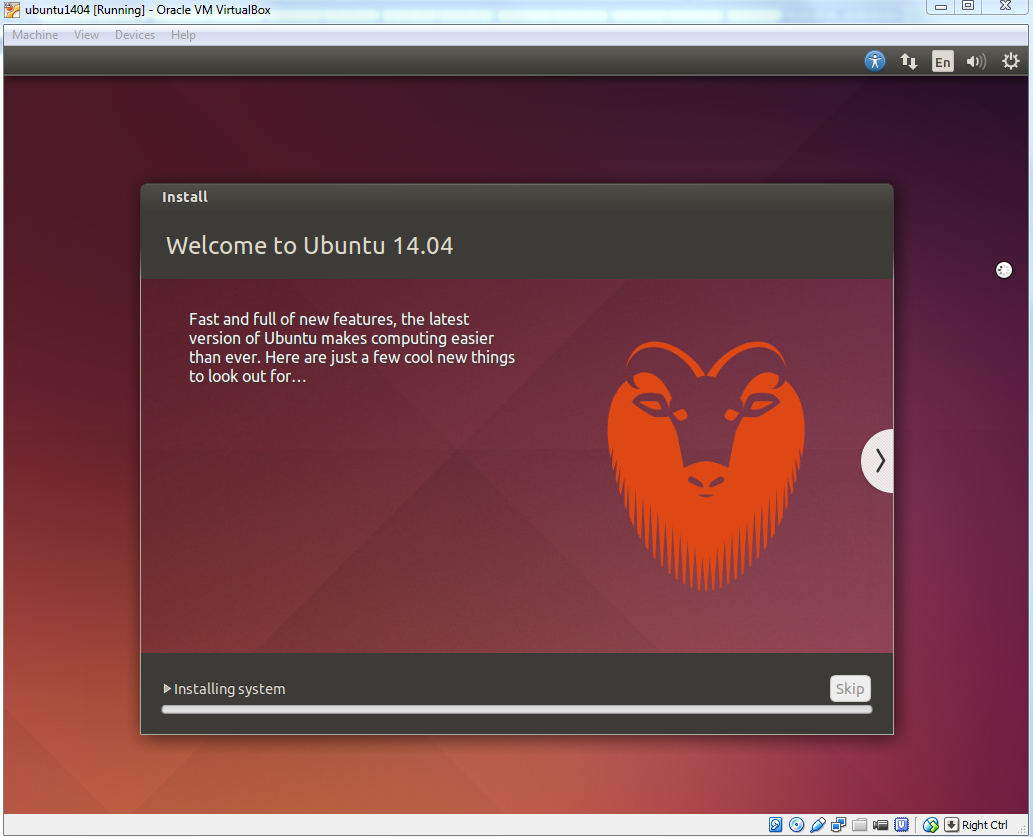Skip the installation slideshow
This screenshot has height=837, width=1033.
(849, 688)
